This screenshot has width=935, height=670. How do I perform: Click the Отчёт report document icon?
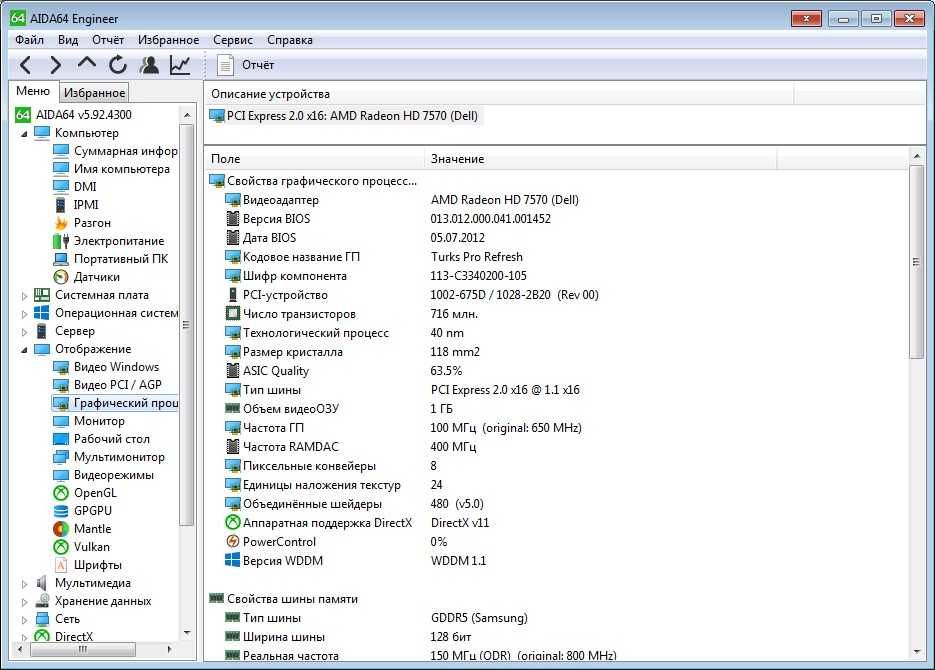225,64
